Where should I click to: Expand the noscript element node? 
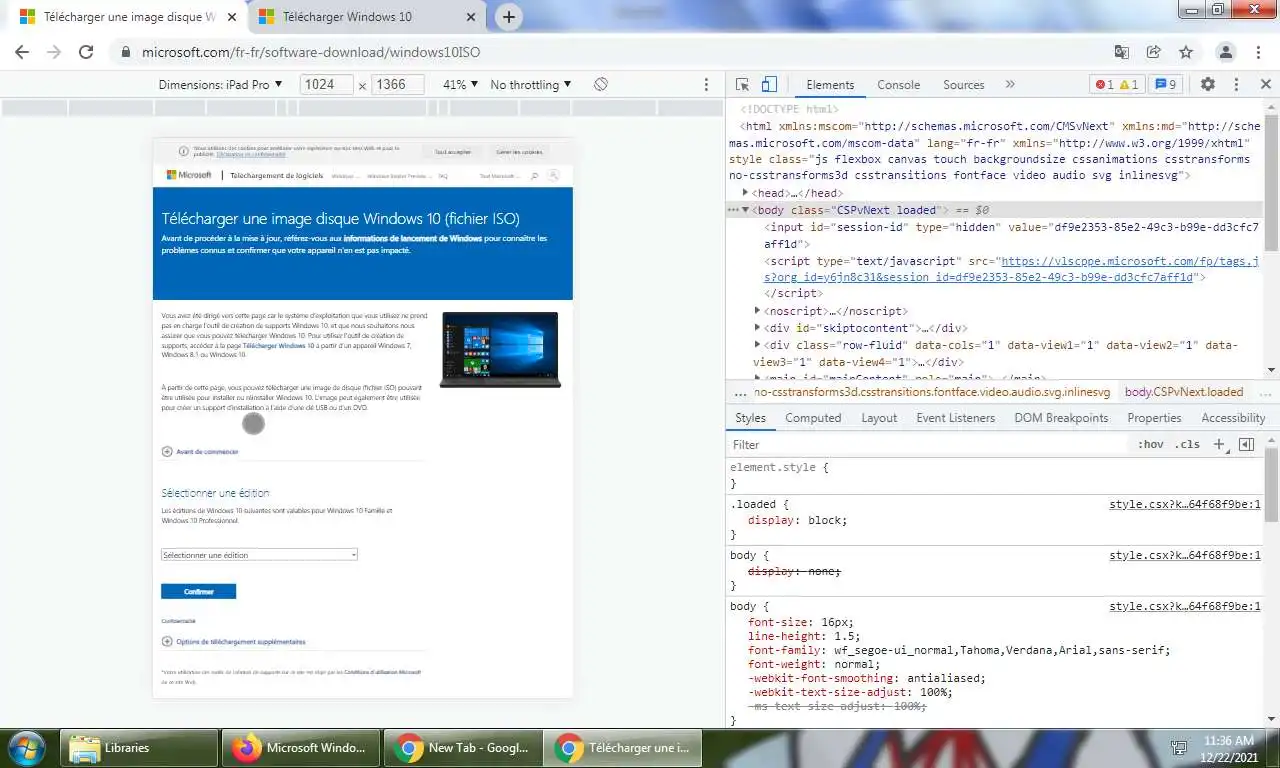coord(758,311)
